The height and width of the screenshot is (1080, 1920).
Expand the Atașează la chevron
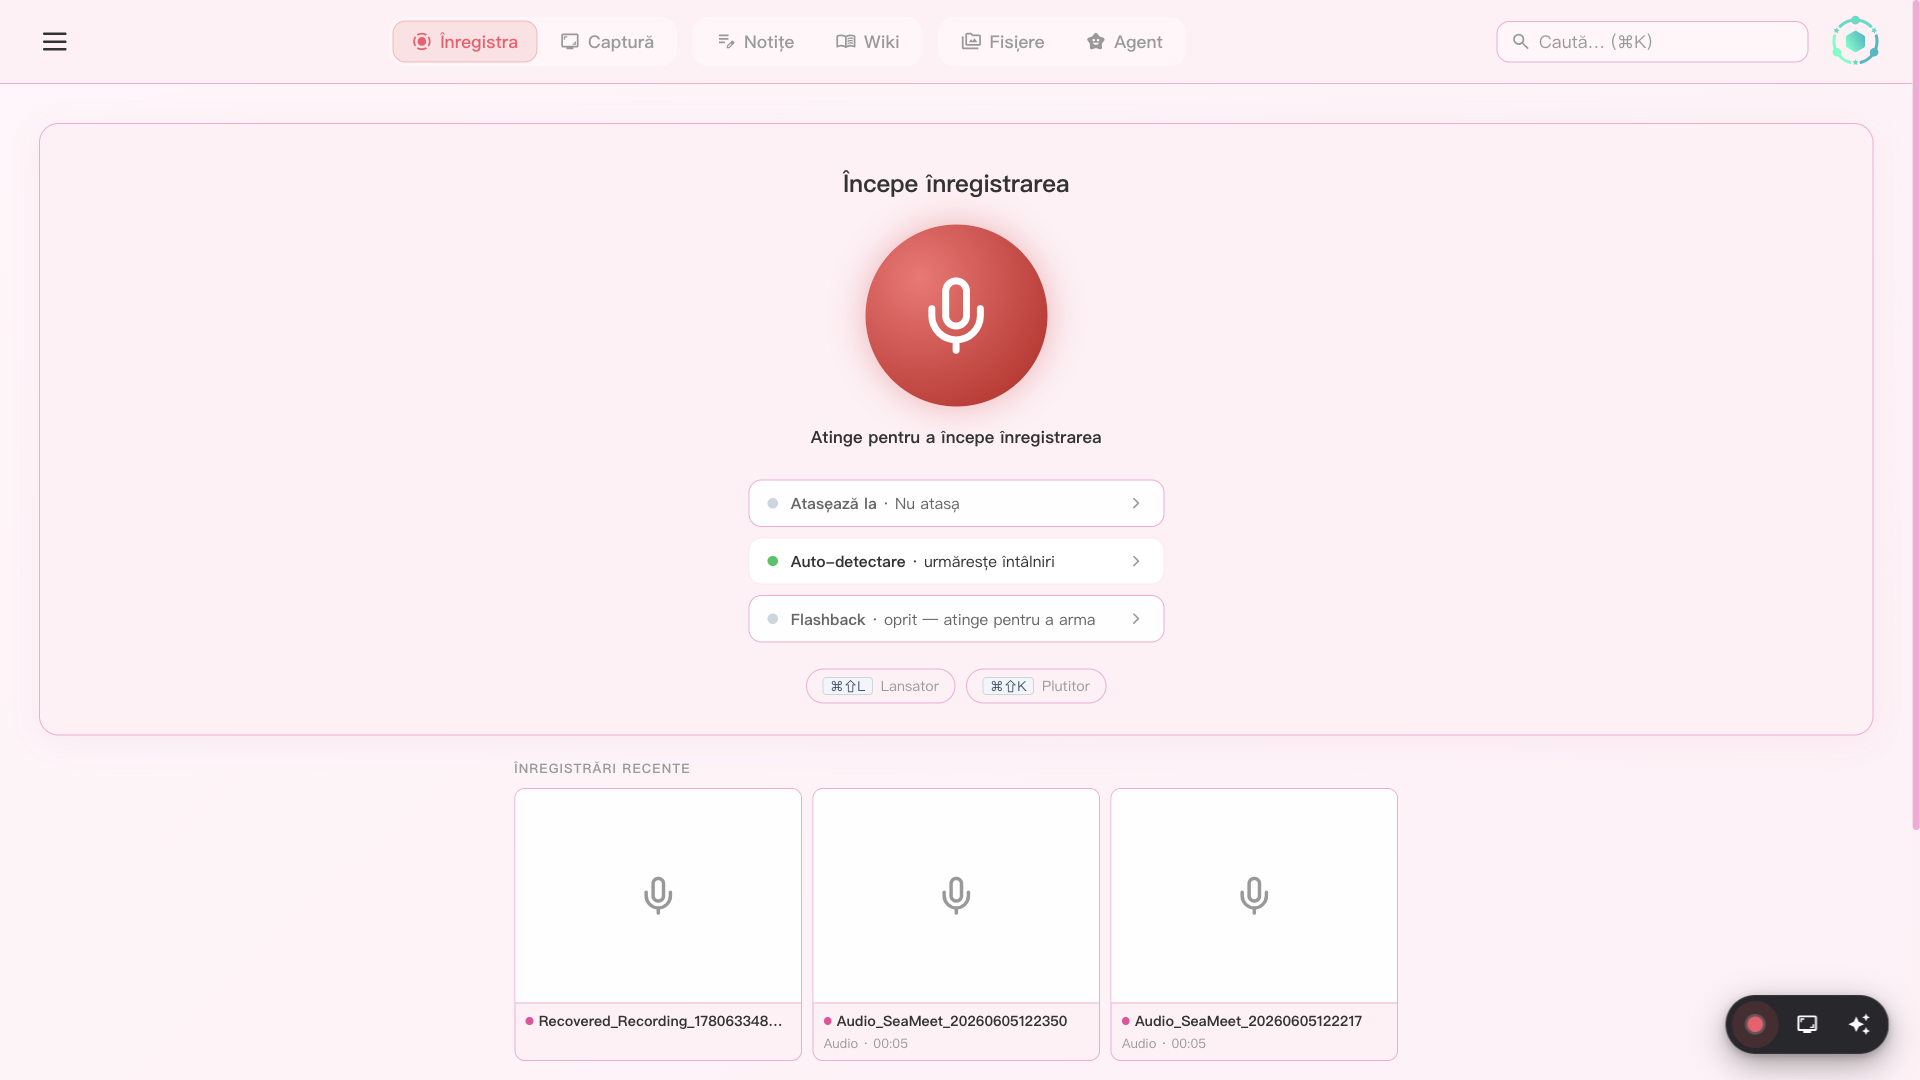(1136, 504)
